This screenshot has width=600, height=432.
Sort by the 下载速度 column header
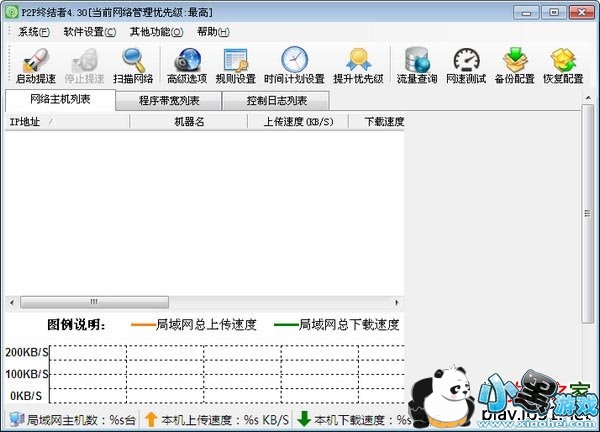point(377,122)
